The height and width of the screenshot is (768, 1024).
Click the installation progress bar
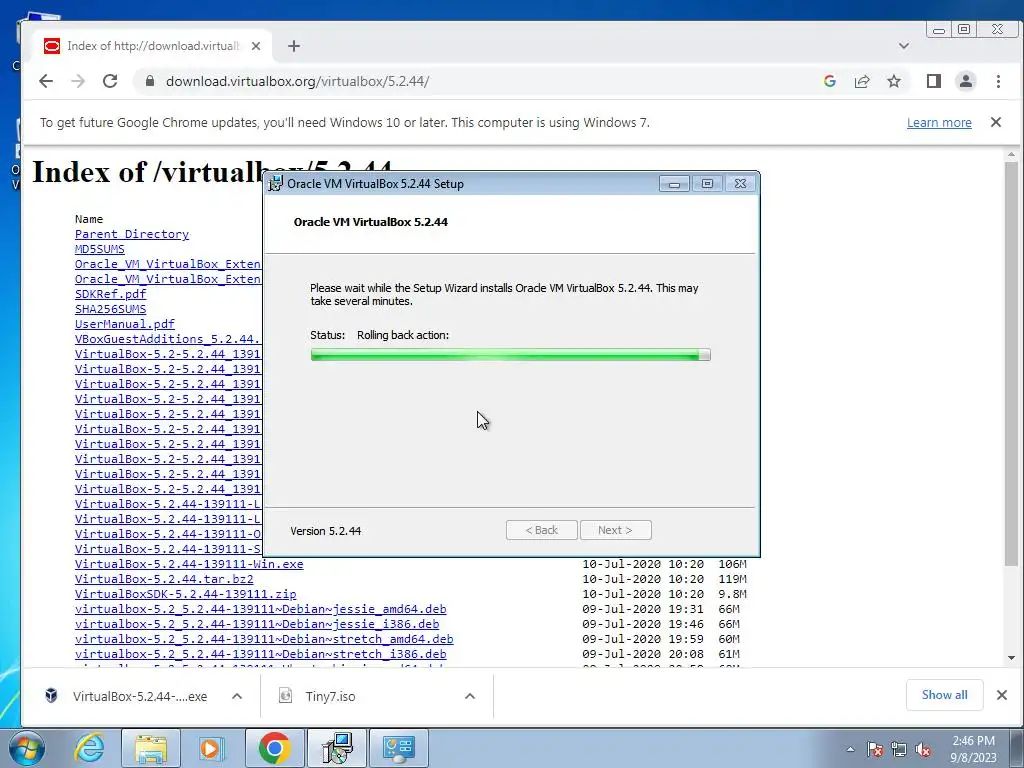(511, 355)
